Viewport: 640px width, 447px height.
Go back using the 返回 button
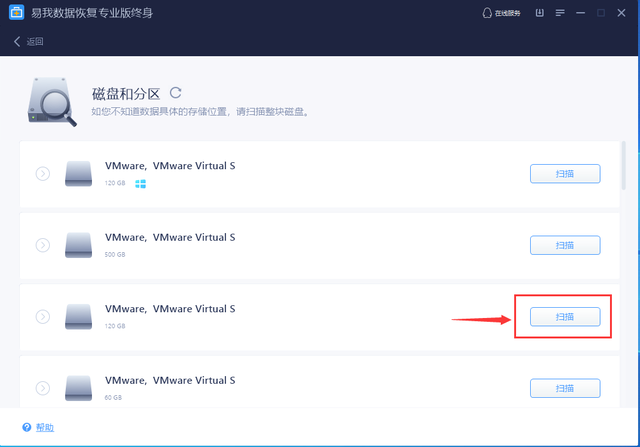pyautogui.click(x=29, y=41)
